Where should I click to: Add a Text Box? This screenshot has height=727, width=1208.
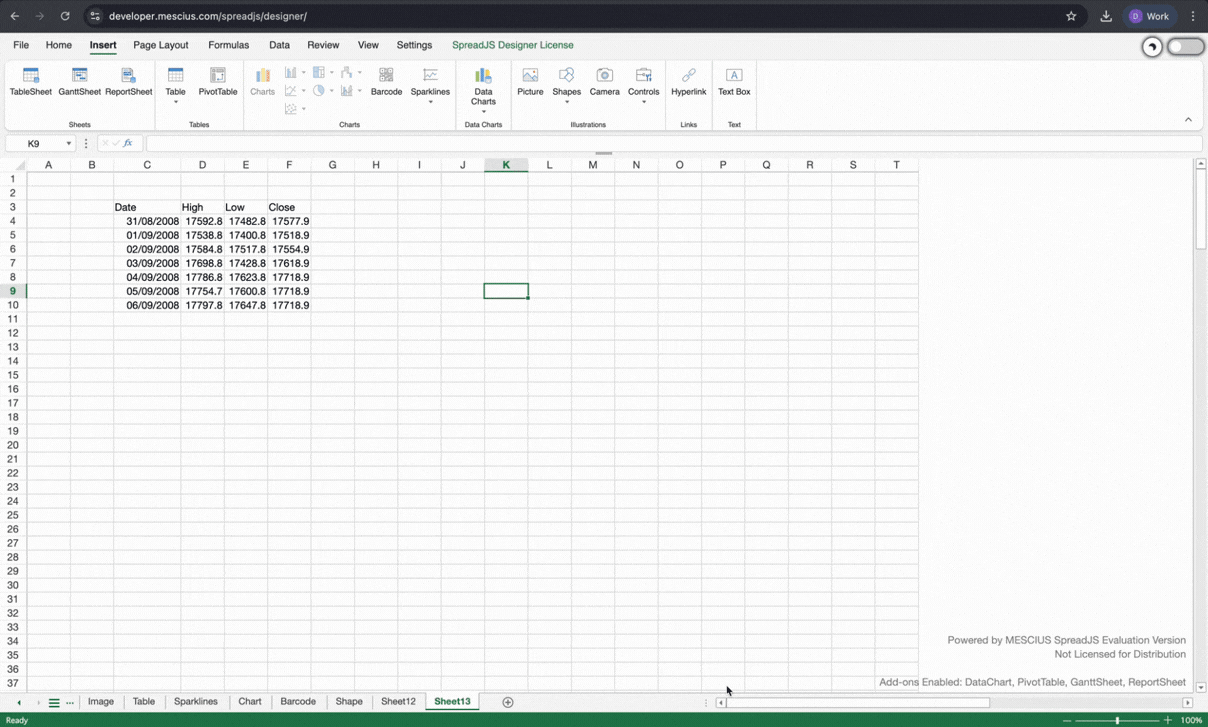point(734,81)
